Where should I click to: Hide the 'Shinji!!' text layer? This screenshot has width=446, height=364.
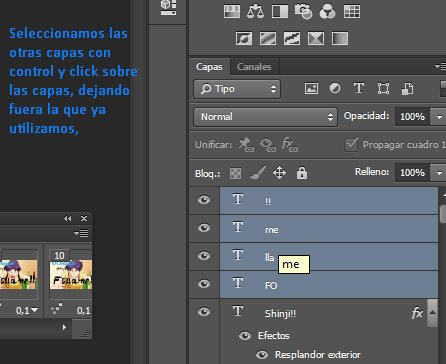click(204, 312)
